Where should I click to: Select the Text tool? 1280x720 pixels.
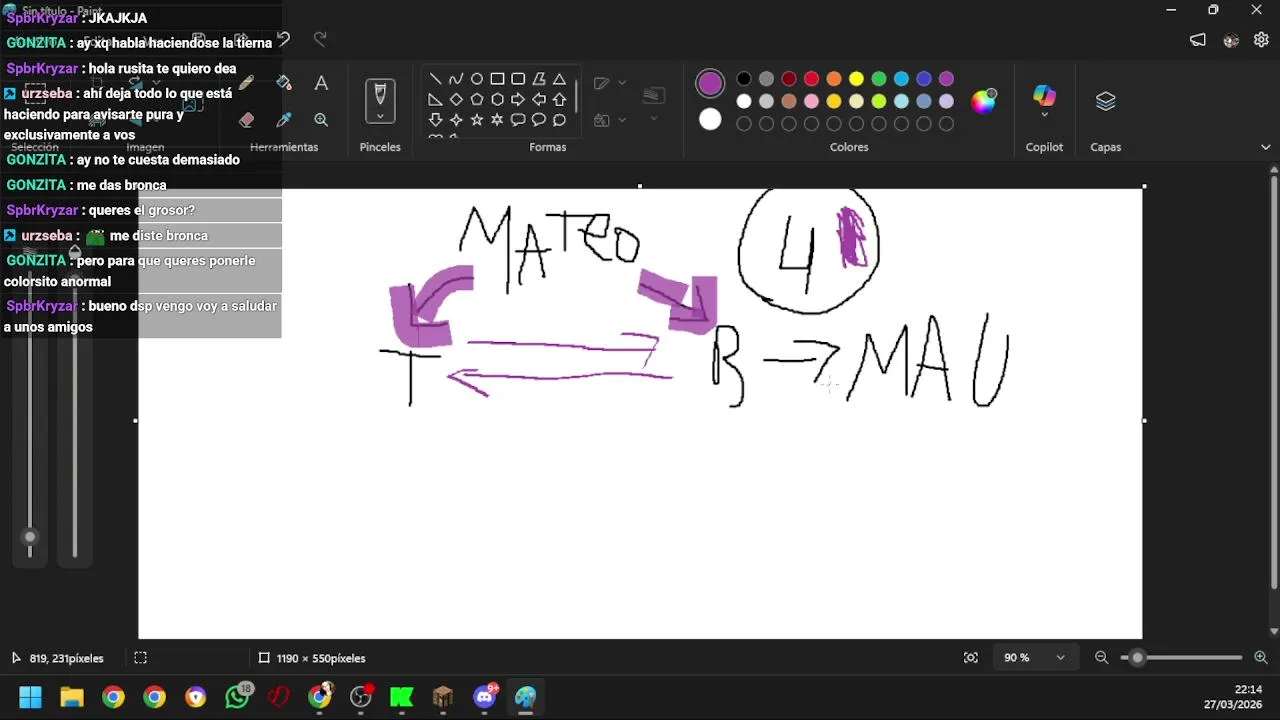point(321,83)
